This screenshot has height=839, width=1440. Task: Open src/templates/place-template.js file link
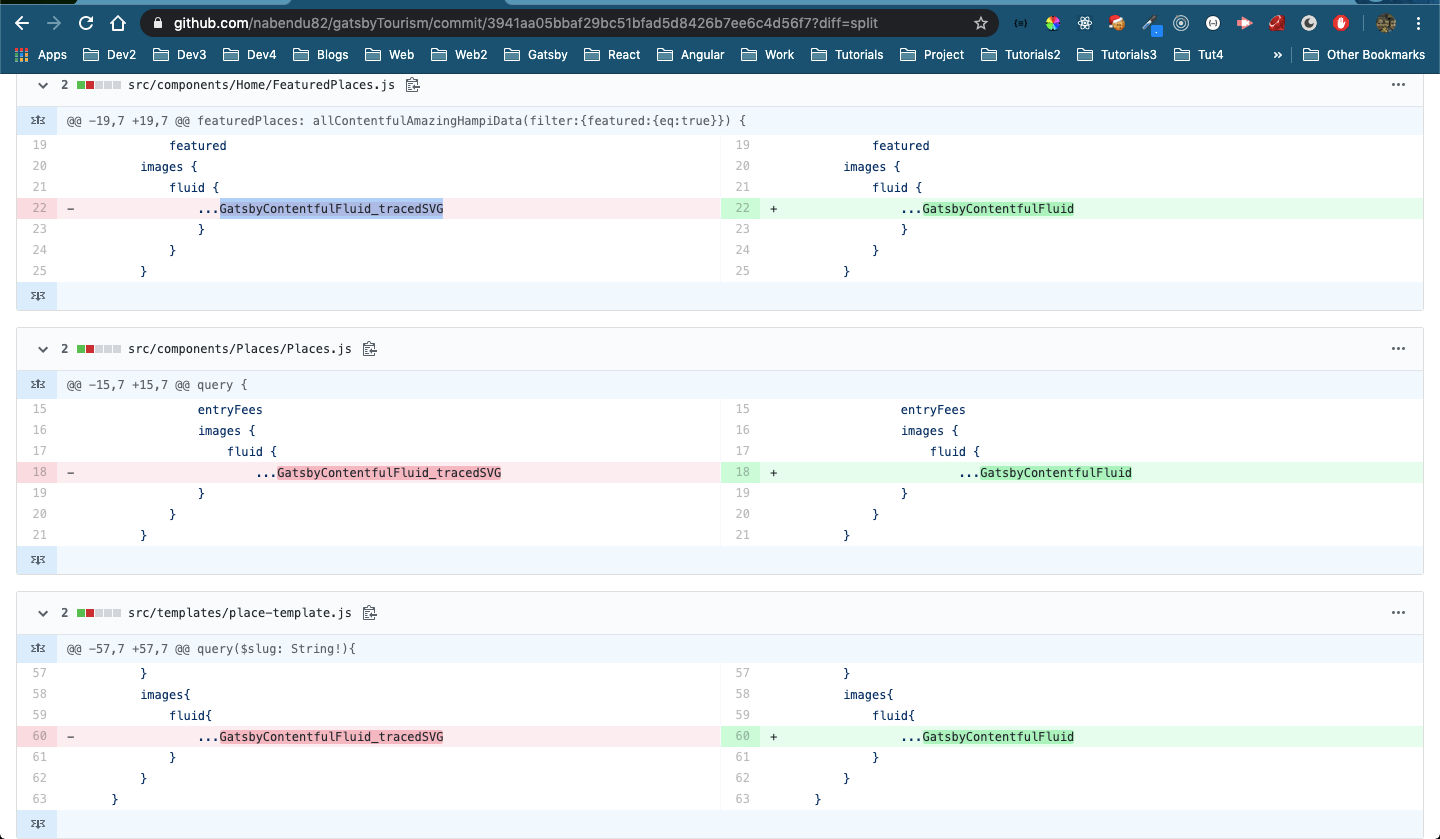(x=240, y=613)
